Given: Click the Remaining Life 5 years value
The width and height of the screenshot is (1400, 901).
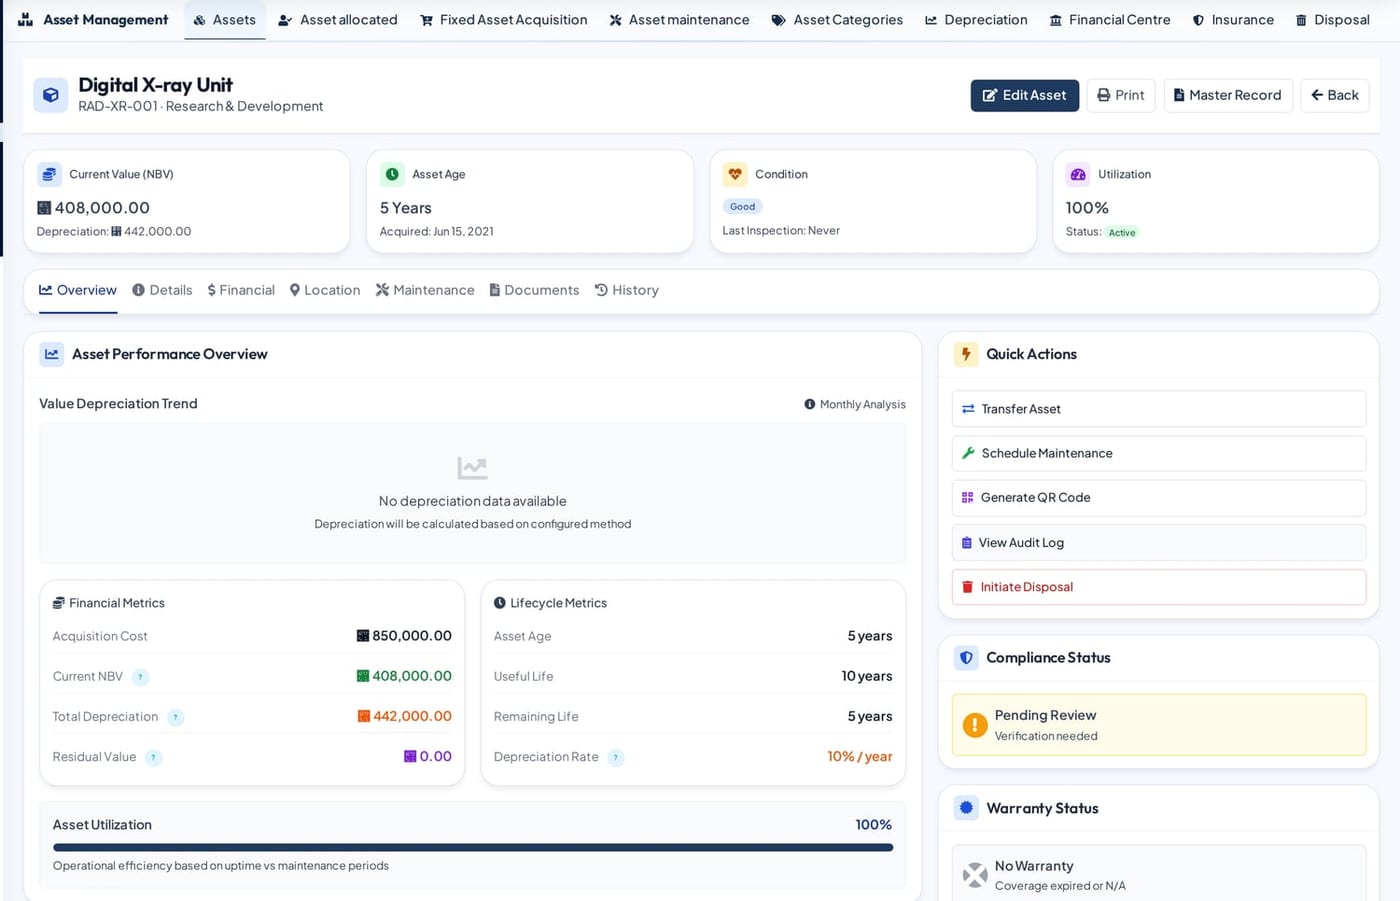Looking at the screenshot, I should click(x=870, y=716).
